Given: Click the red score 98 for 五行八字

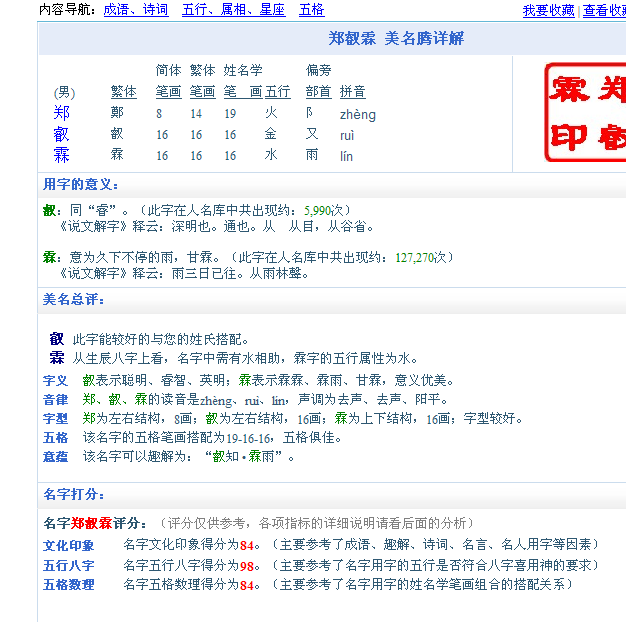Looking at the screenshot, I should click(247, 566).
